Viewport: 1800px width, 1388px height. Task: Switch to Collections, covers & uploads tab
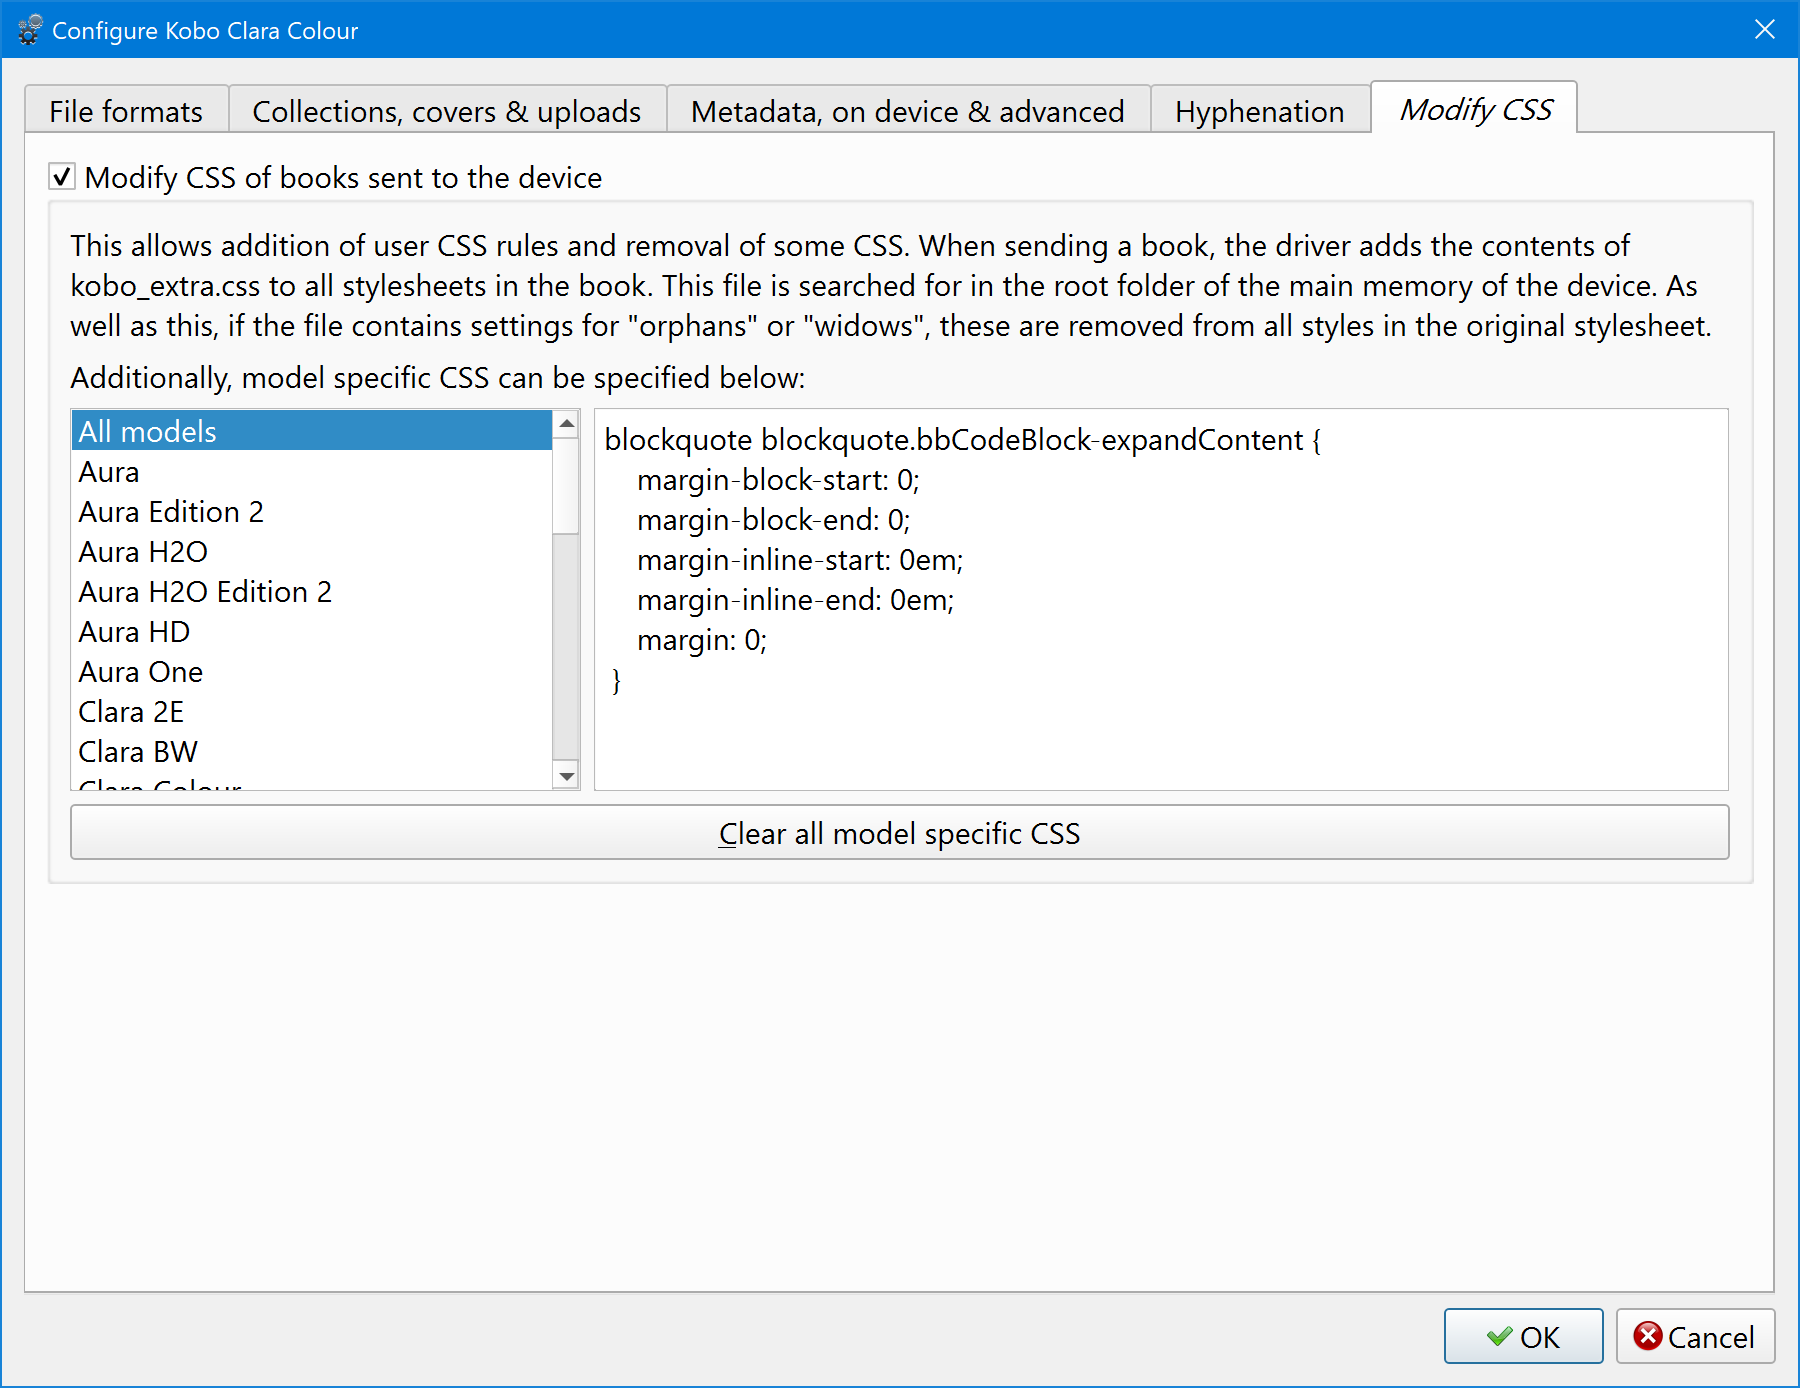tap(447, 110)
